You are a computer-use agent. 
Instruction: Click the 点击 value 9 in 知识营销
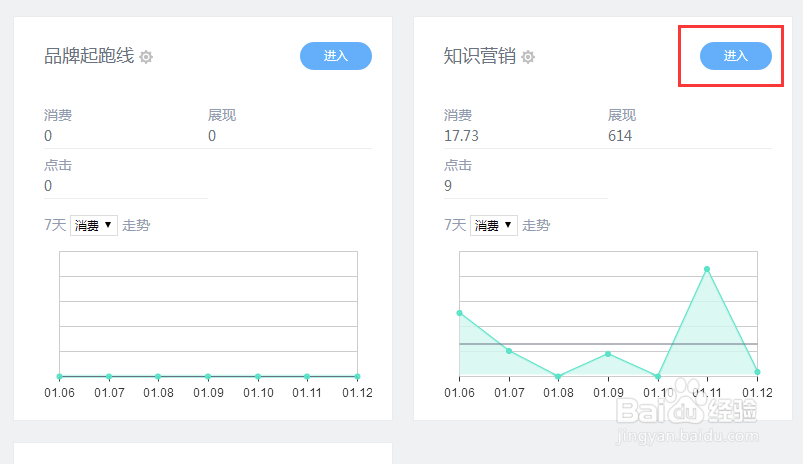click(448, 186)
